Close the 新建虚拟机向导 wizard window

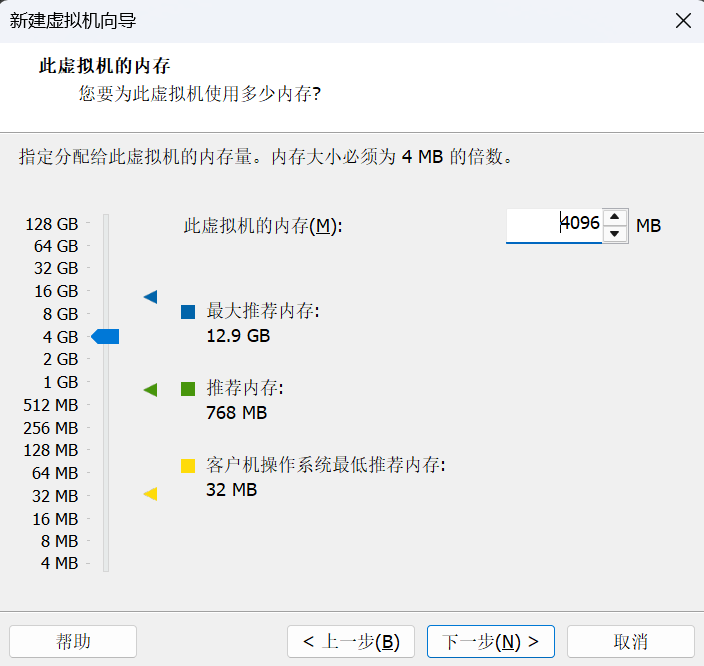(683, 21)
